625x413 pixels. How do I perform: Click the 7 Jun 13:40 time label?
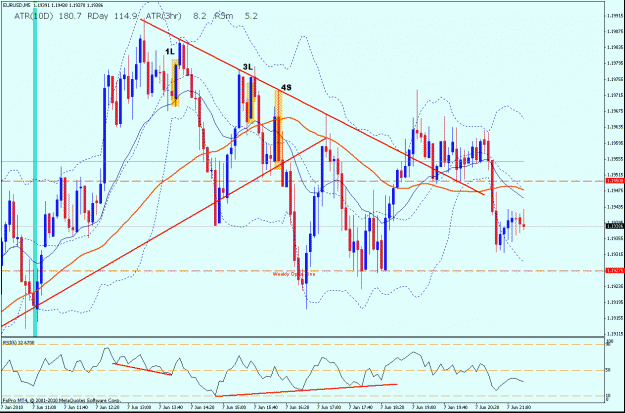coord(171,408)
